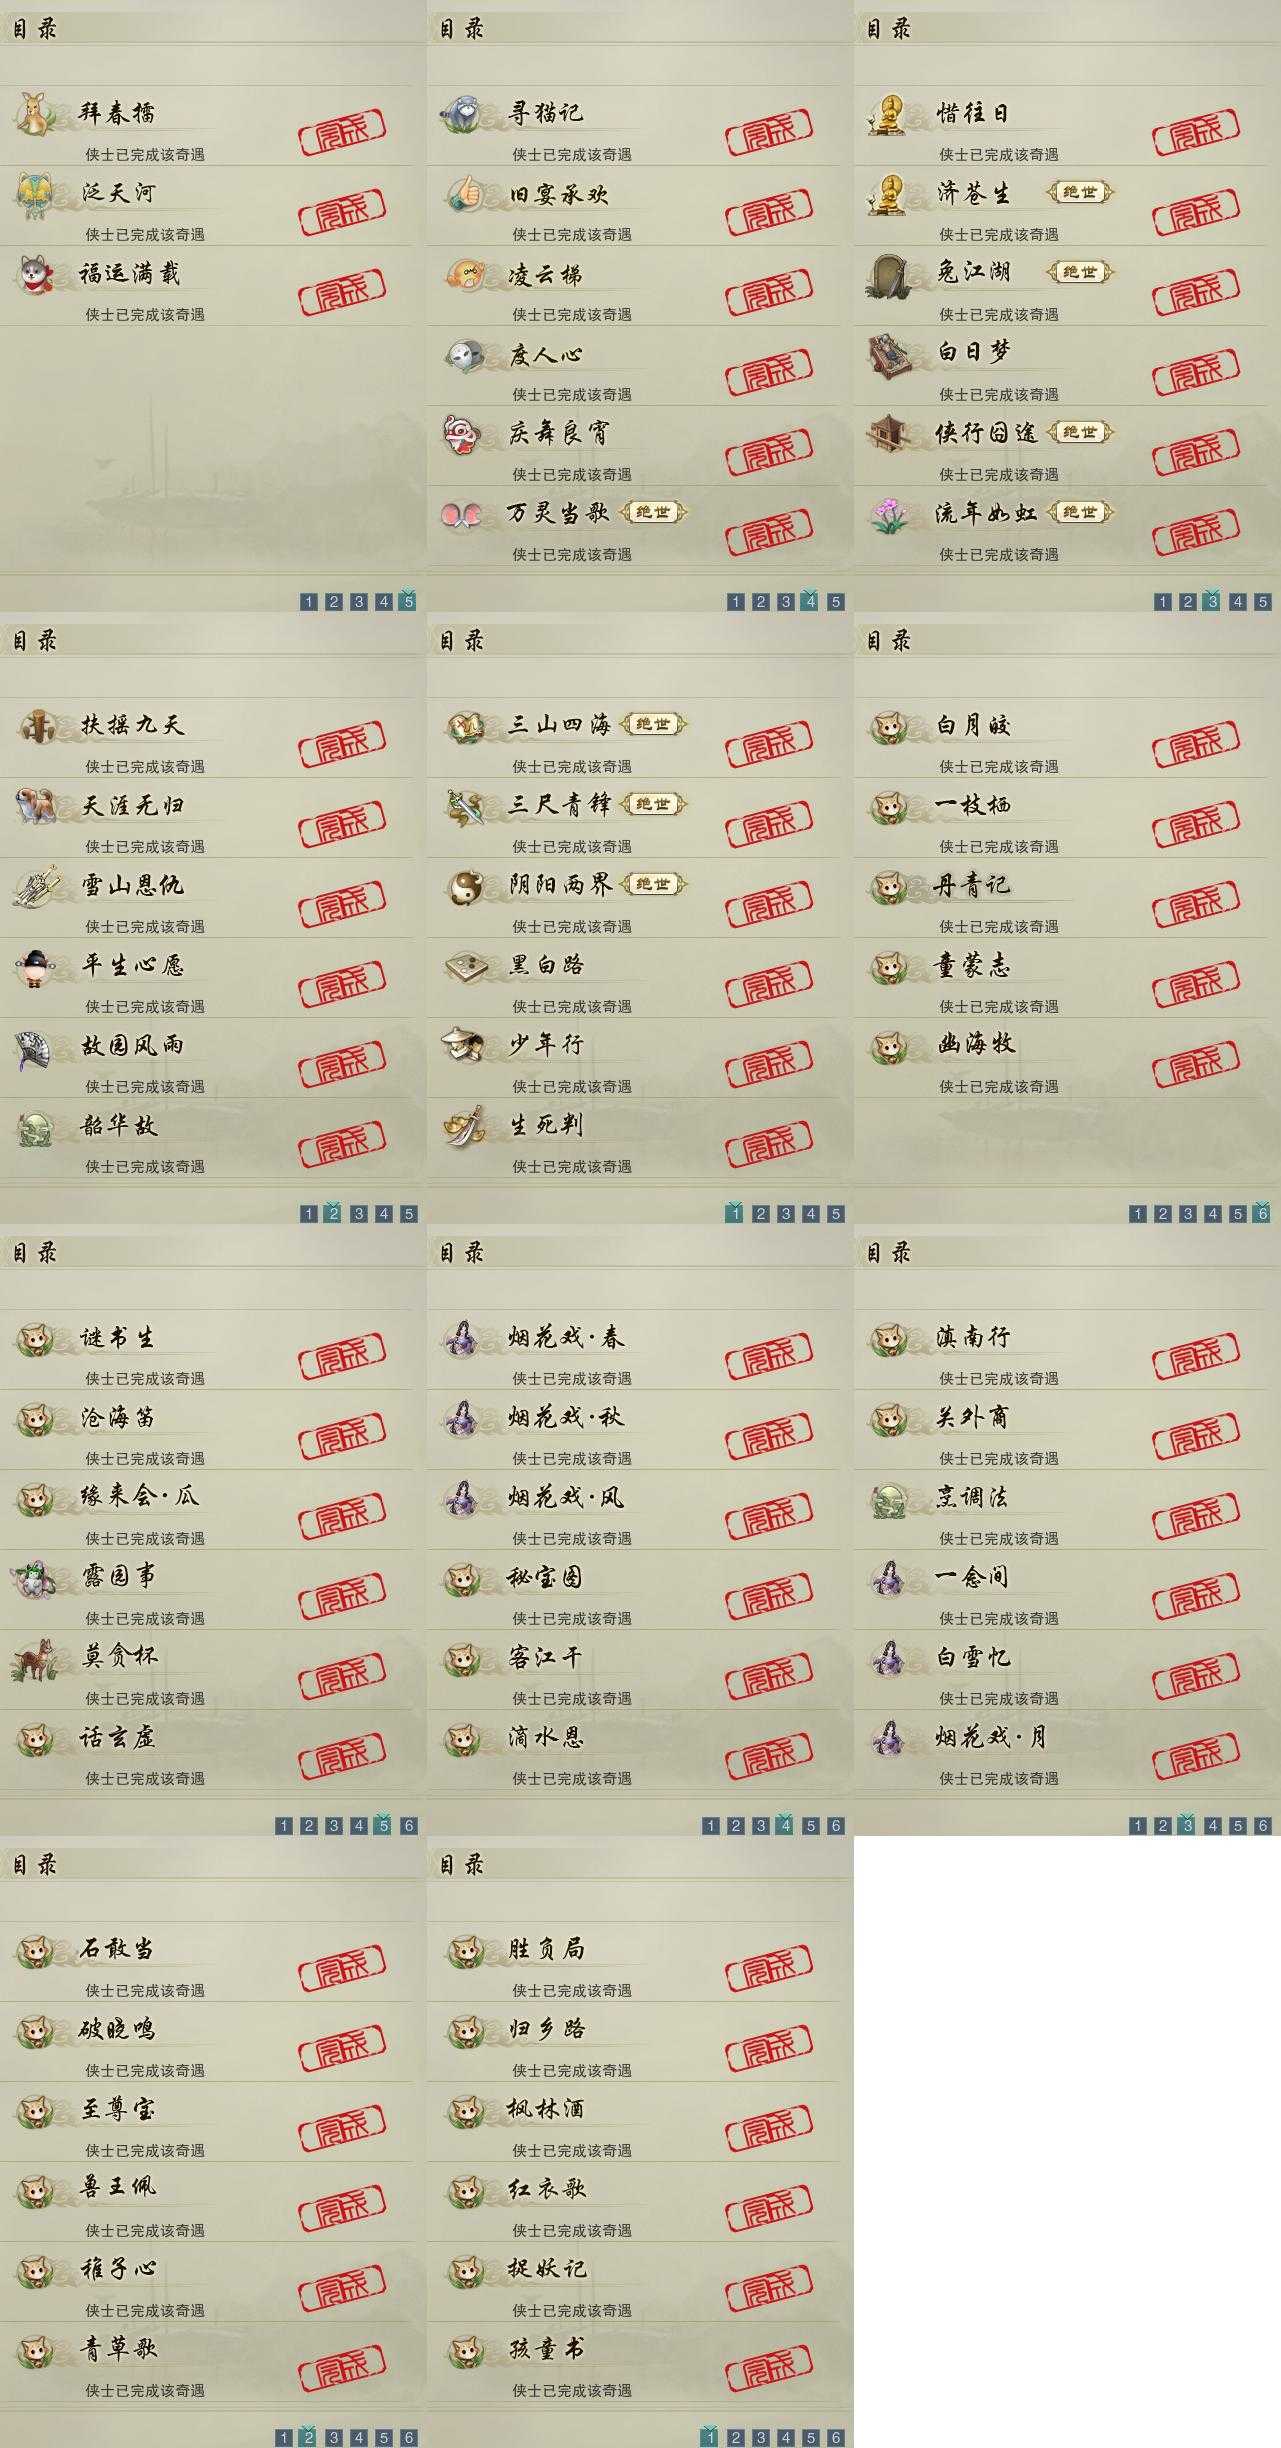
Task: Click the lion dance icon for 庆舞良宵
Action: tap(463, 433)
